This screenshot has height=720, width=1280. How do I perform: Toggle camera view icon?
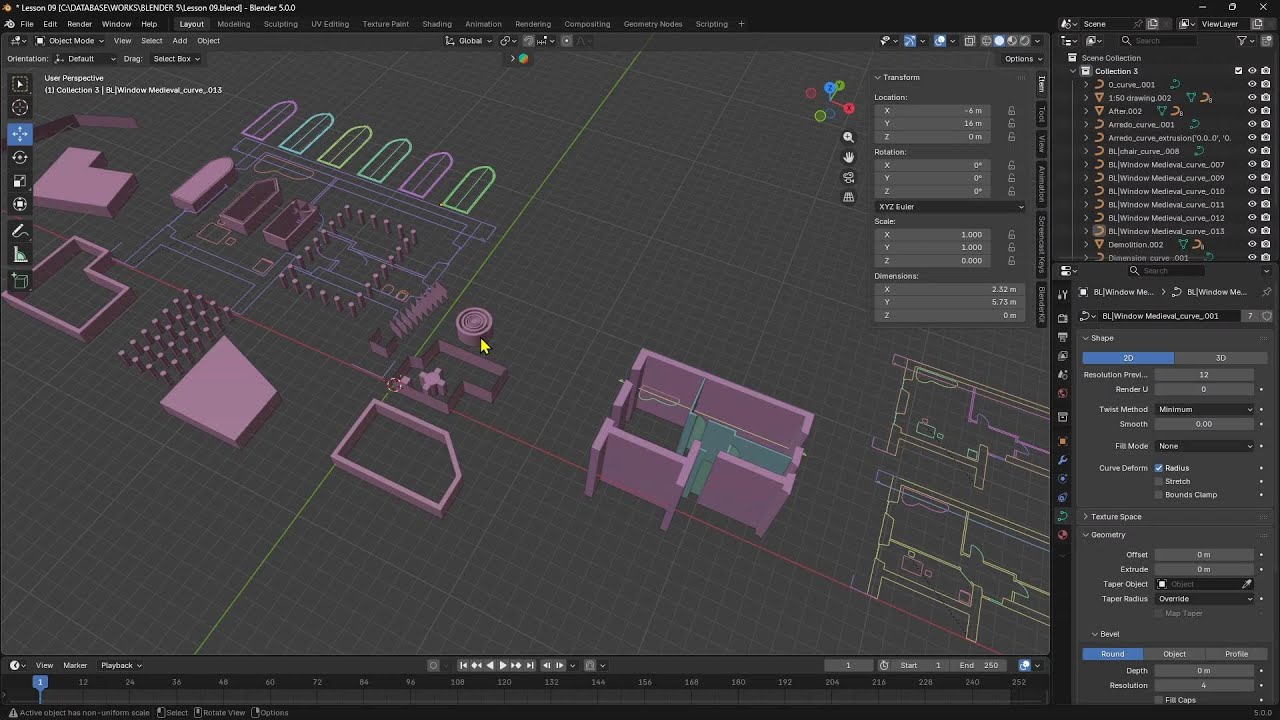(x=849, y=177)
